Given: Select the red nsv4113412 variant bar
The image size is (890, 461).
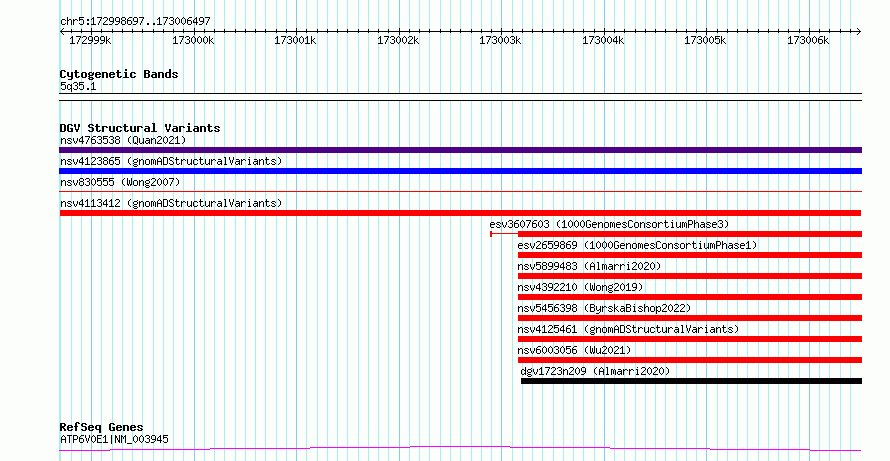Looking at the screenshot, I should tap(460, 213).
